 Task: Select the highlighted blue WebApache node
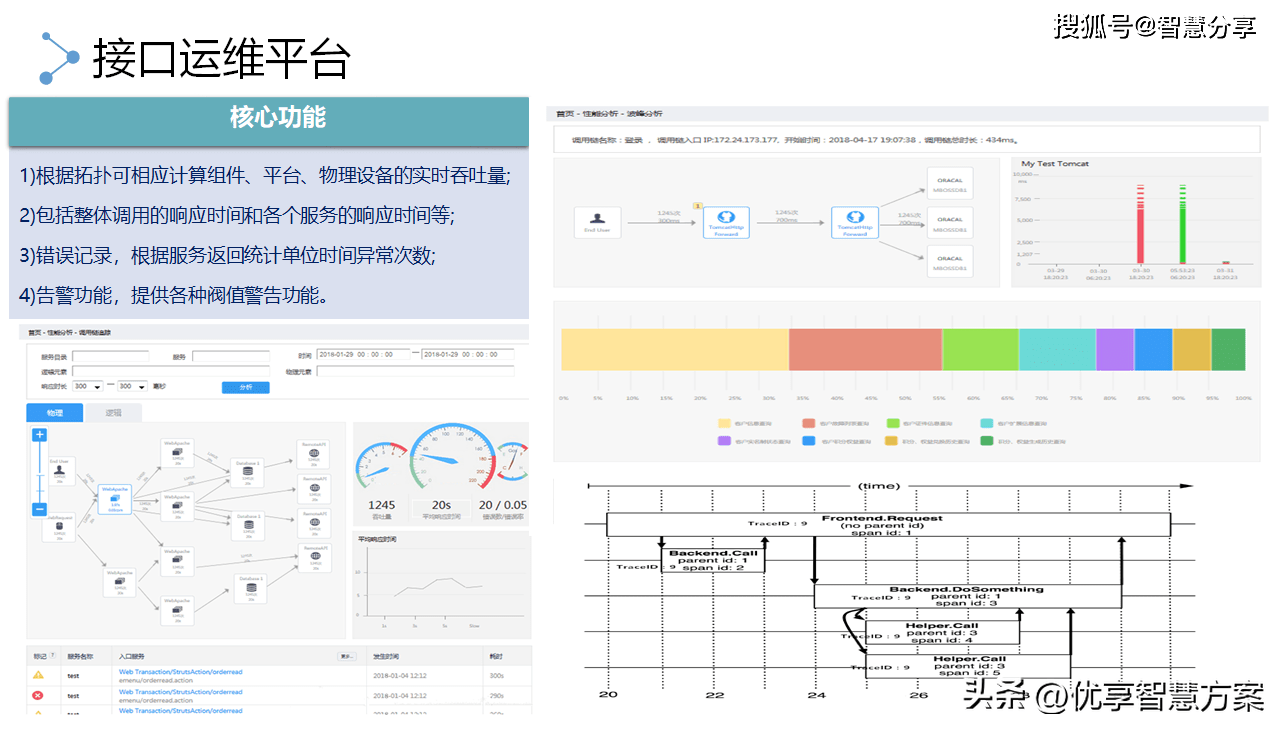pos(115,500)
